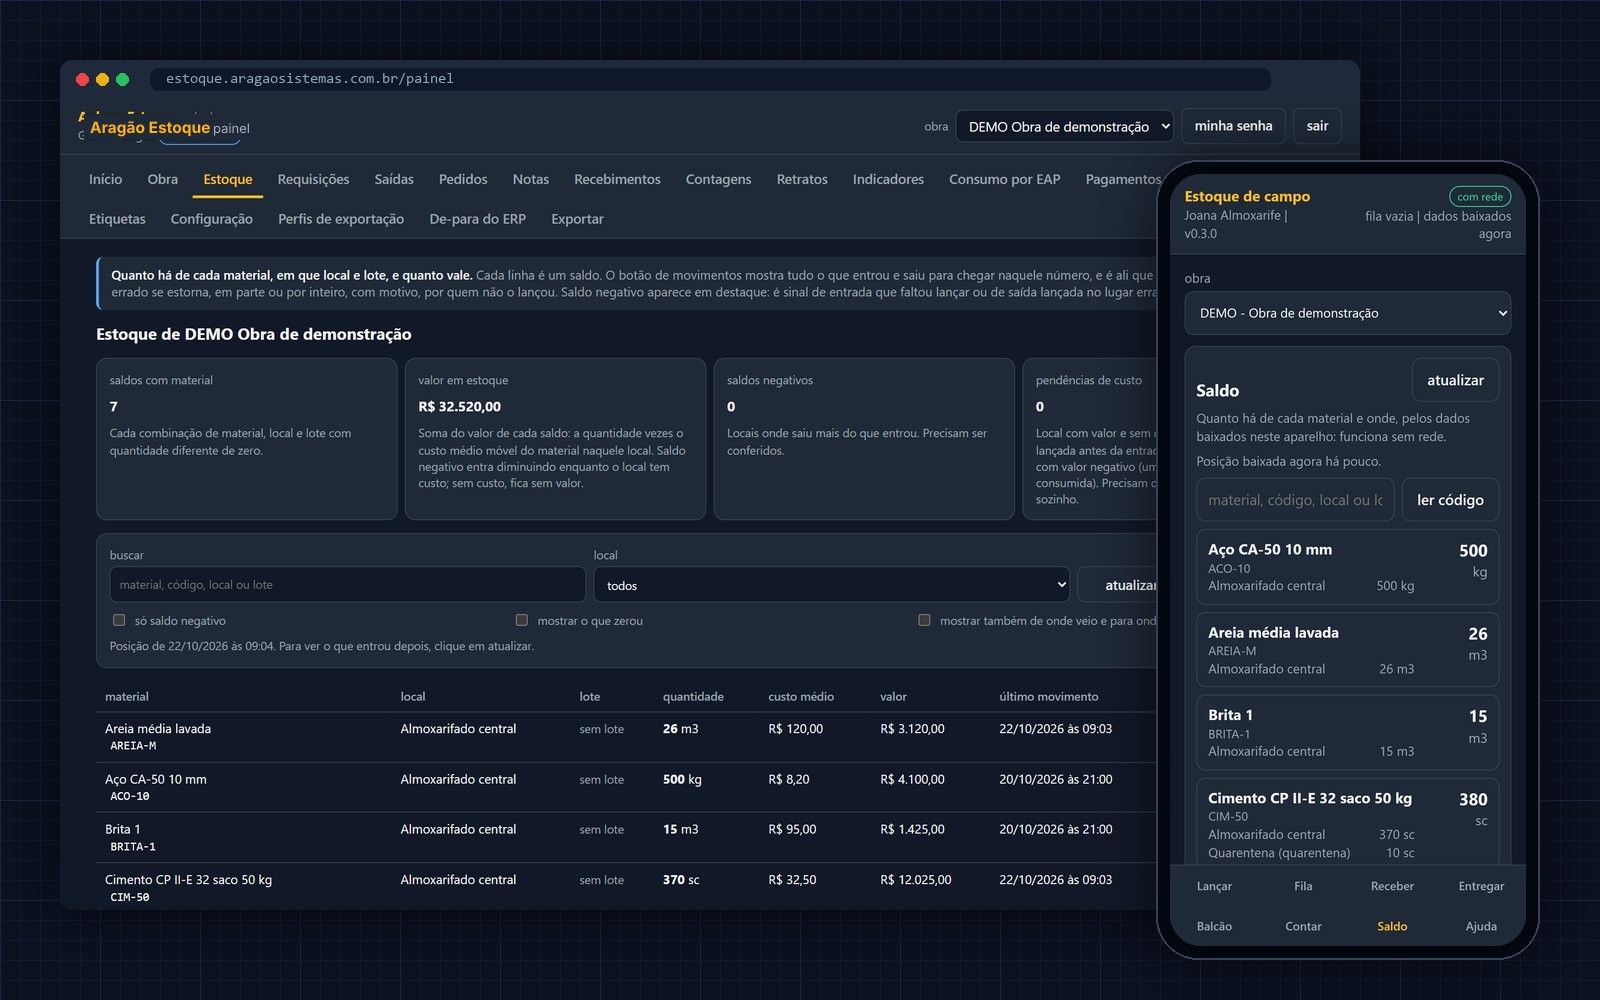Open the Etiquetas tab
The image size is (1600, 1000).
pyautogui.click(x=117, y=219)
